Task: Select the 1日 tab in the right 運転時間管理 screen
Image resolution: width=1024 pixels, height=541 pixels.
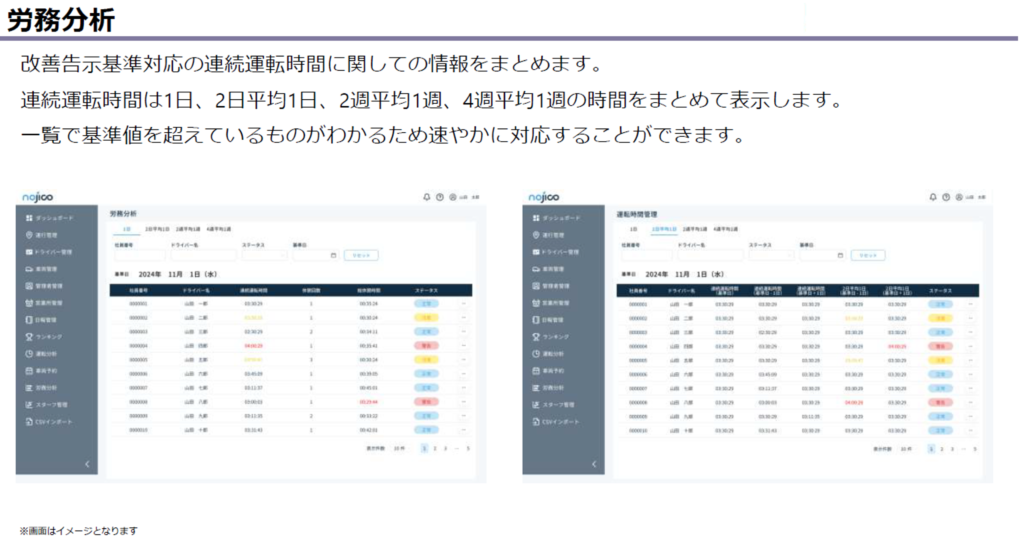Action: [x=633, y=229]
